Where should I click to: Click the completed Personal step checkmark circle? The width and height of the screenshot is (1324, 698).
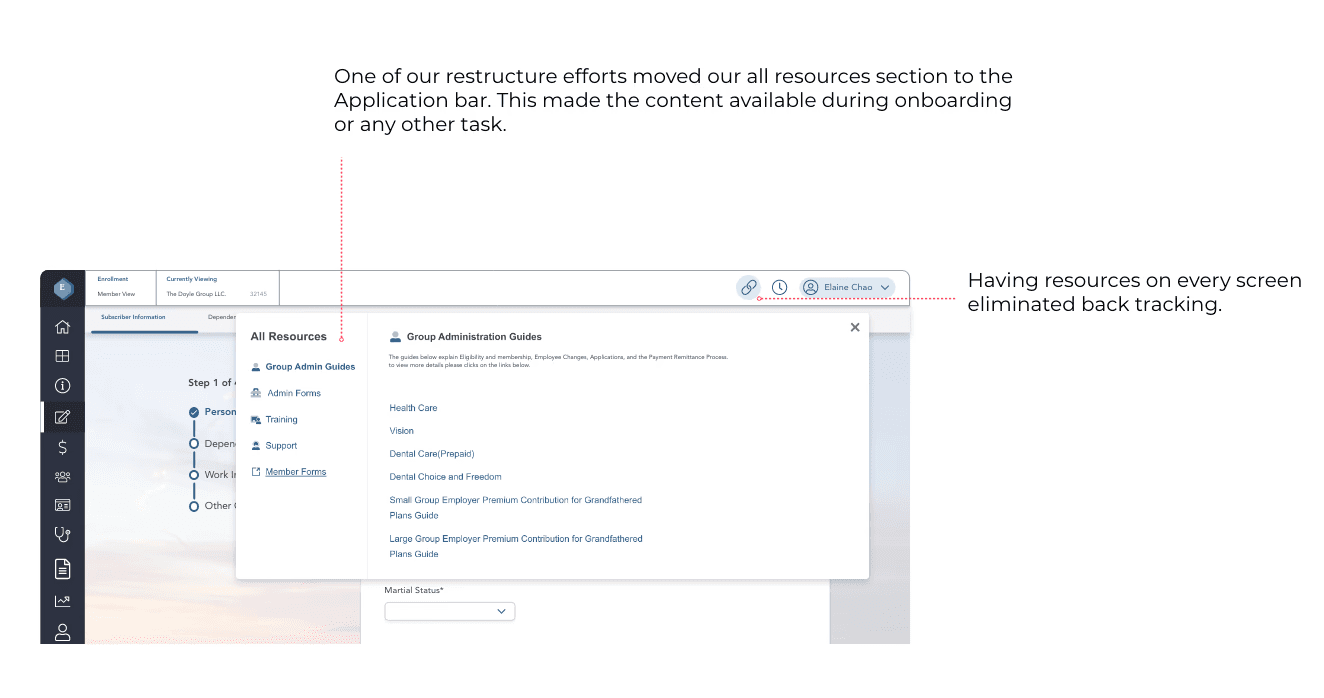point(194,412)
